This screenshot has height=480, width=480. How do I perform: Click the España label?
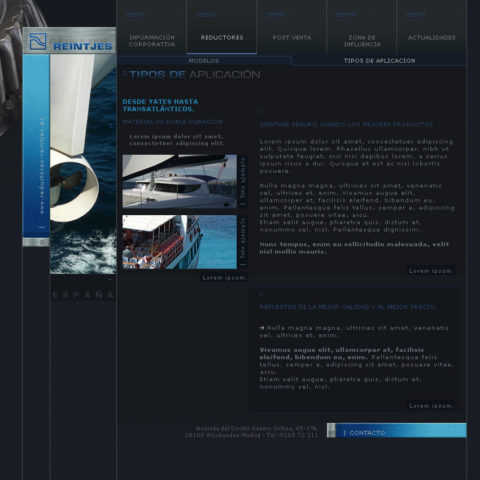click(x=83, y=295)
